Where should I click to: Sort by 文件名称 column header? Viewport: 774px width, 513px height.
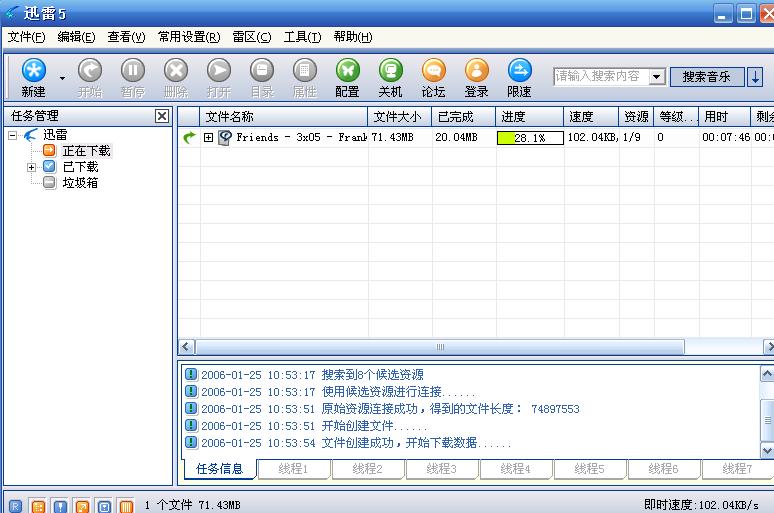click(x=283, y=117)
